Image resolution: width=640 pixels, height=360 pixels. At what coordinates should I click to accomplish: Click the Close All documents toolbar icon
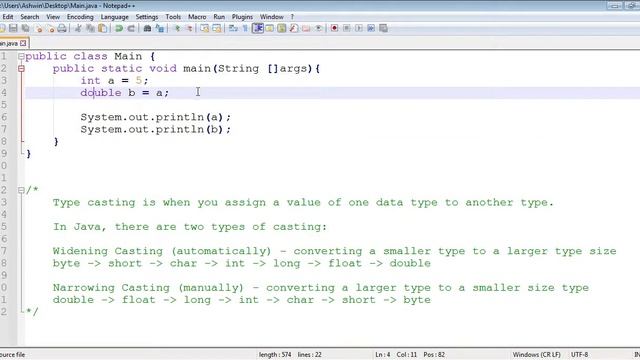(51, 28)
